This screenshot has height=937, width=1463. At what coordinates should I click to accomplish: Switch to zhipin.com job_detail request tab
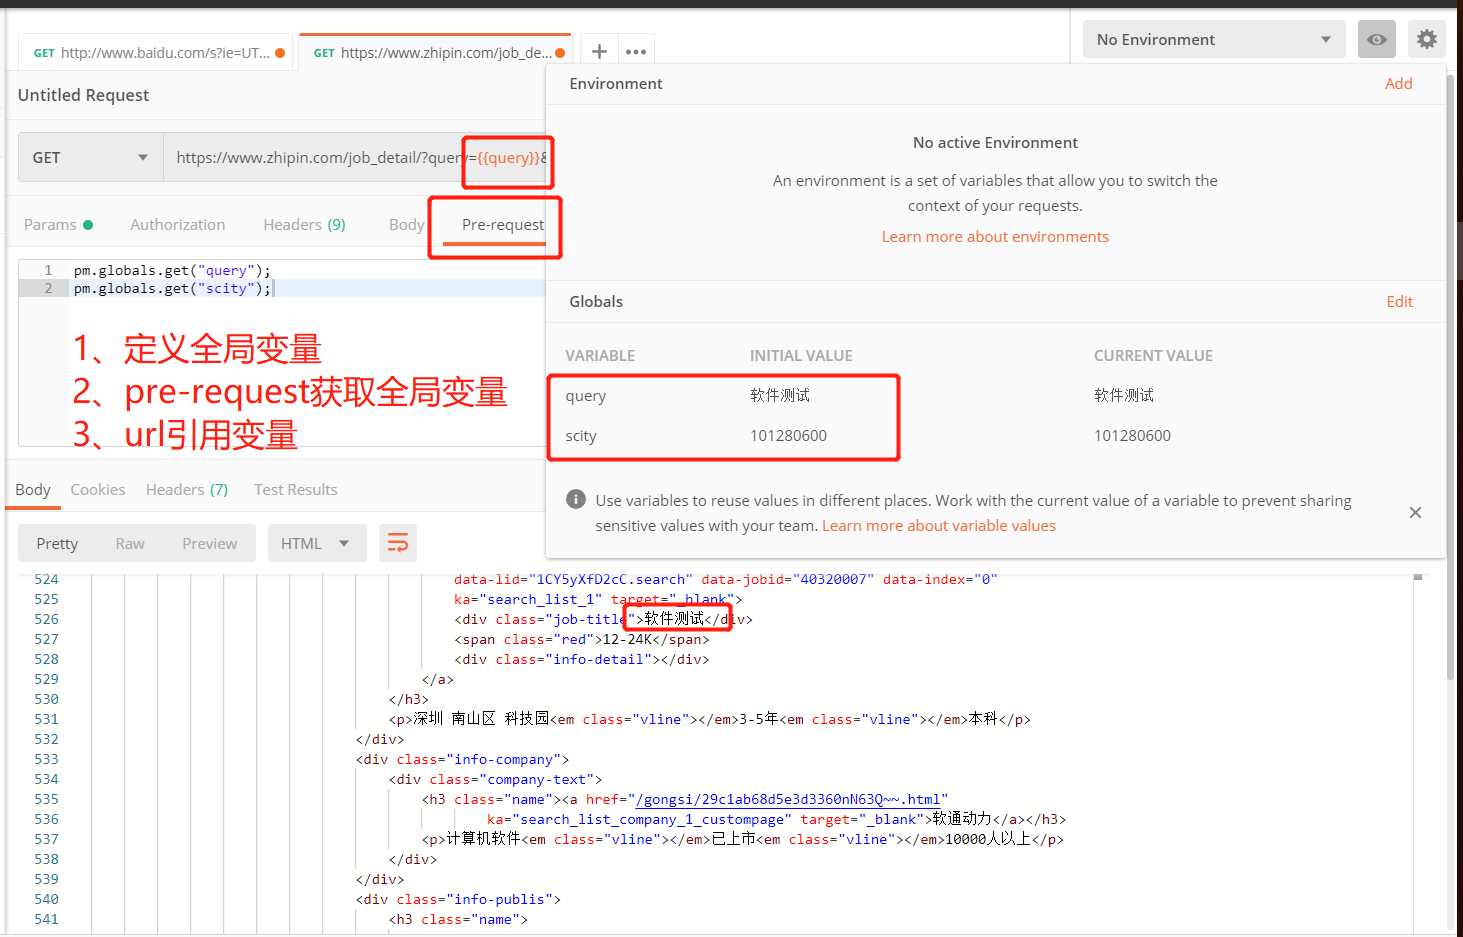pos(435,53)
